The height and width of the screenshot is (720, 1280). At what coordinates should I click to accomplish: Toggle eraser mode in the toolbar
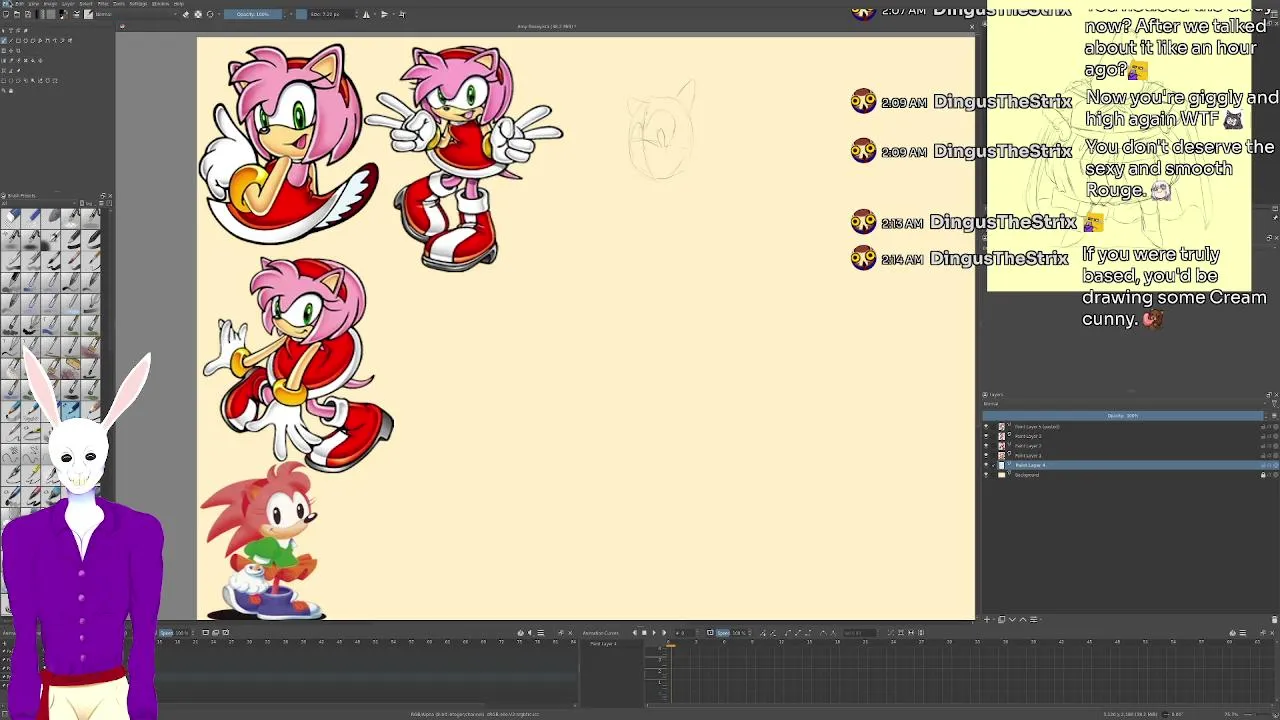186,14
